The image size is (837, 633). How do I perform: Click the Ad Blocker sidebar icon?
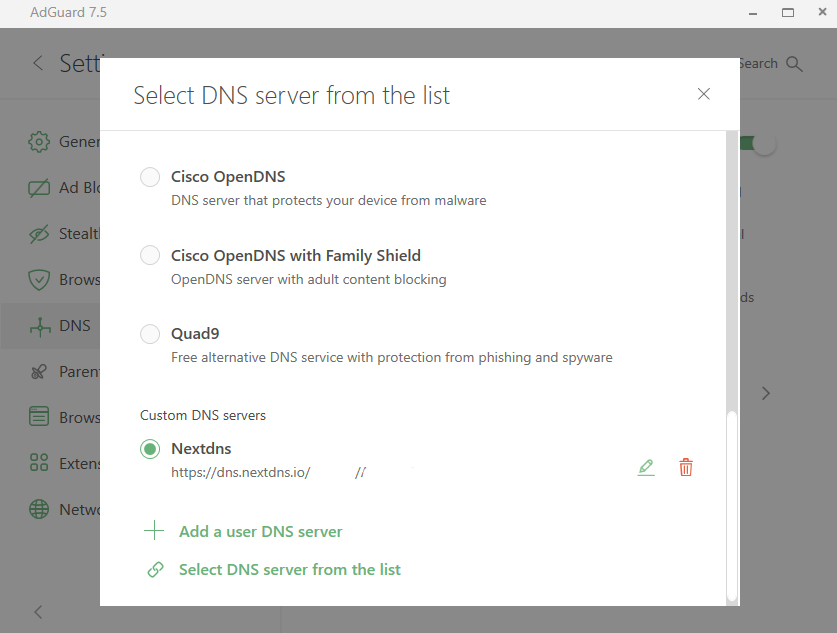pyautogui.click(x=39, y=188)
